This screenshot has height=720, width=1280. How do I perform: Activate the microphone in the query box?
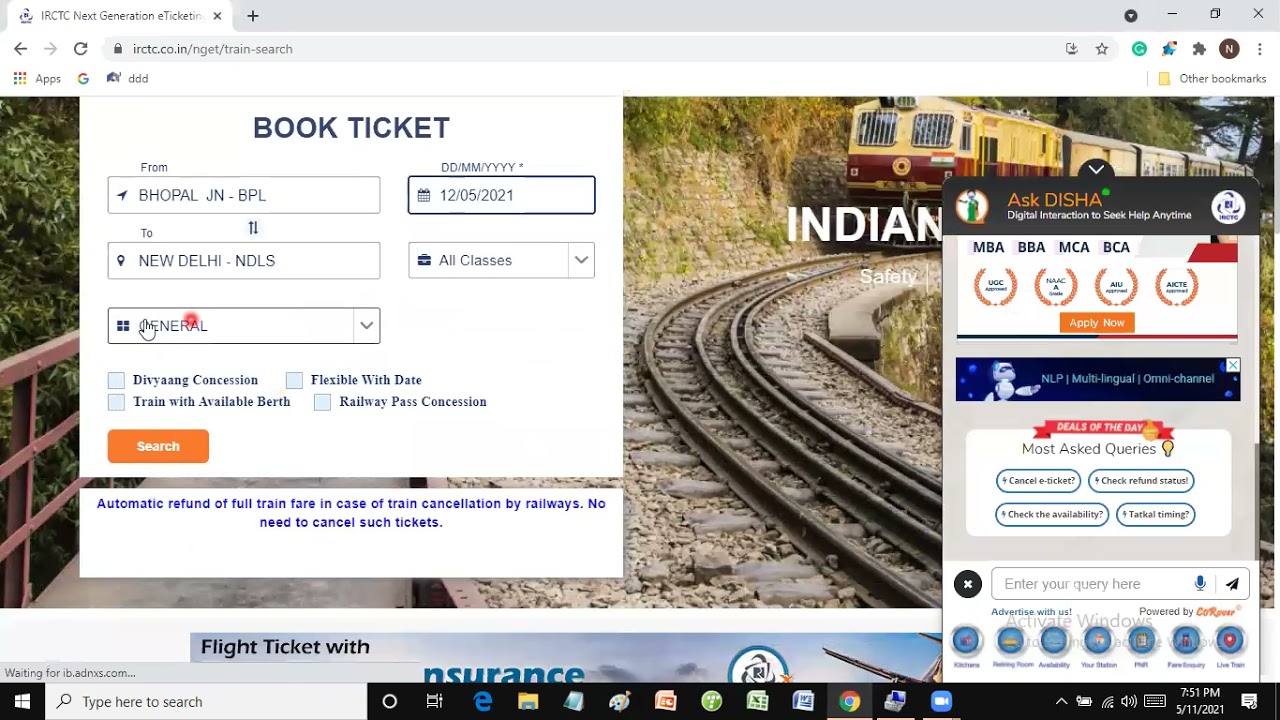pyautogui.click(x=1200, y=584)
